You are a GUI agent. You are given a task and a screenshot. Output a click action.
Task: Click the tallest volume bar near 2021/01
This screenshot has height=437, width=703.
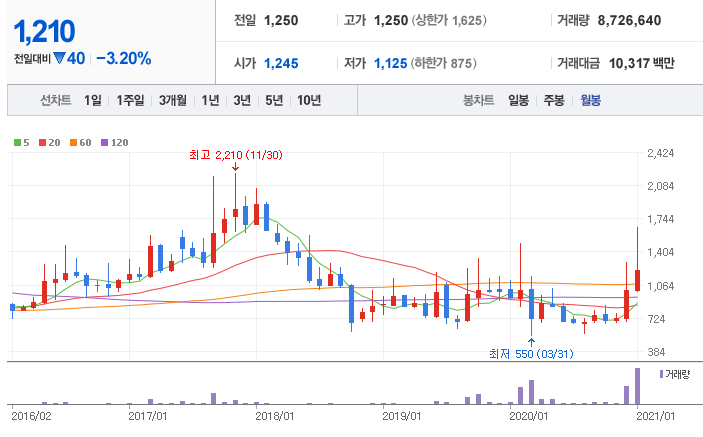(x=637, y=386)
